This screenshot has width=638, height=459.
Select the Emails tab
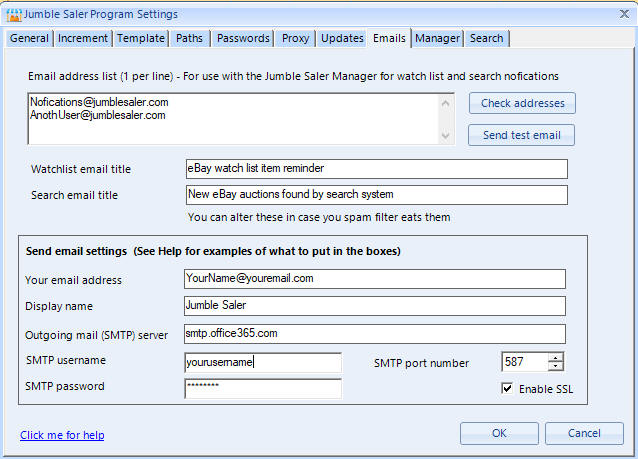[389, 38]
